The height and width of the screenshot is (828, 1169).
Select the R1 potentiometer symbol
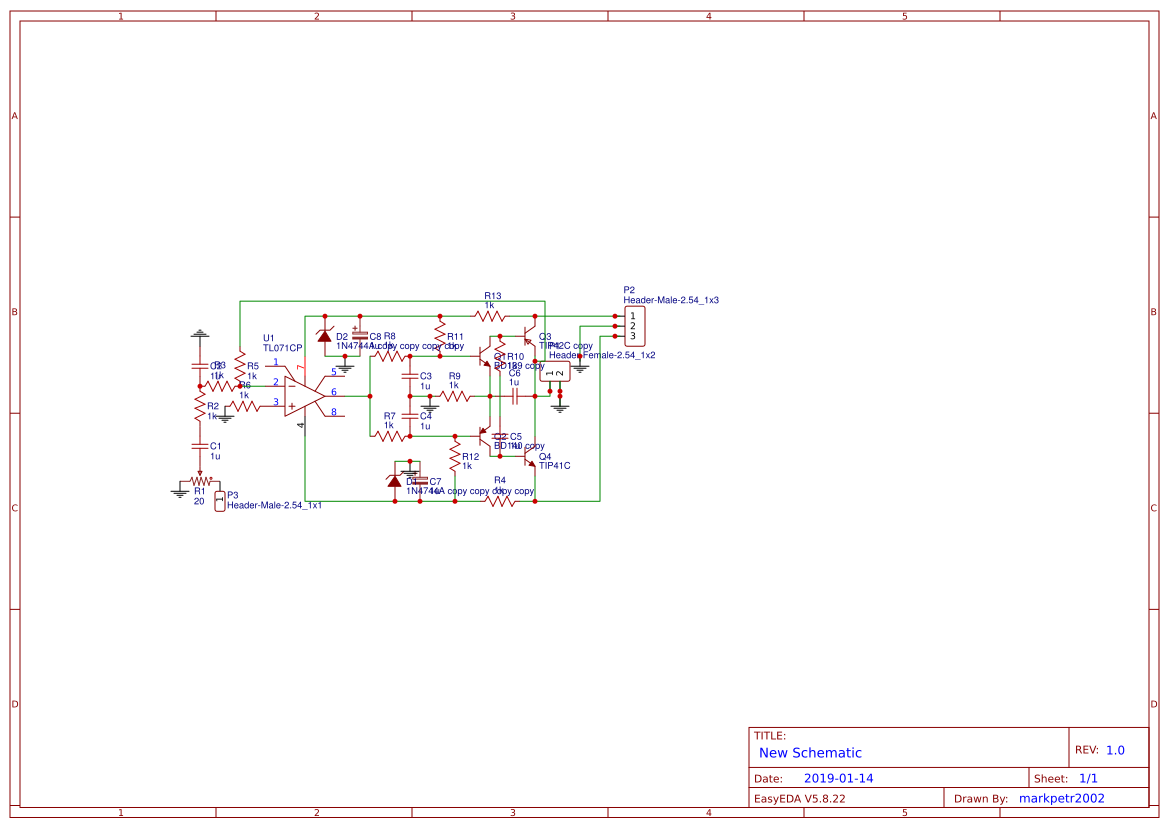pos(200,480)
